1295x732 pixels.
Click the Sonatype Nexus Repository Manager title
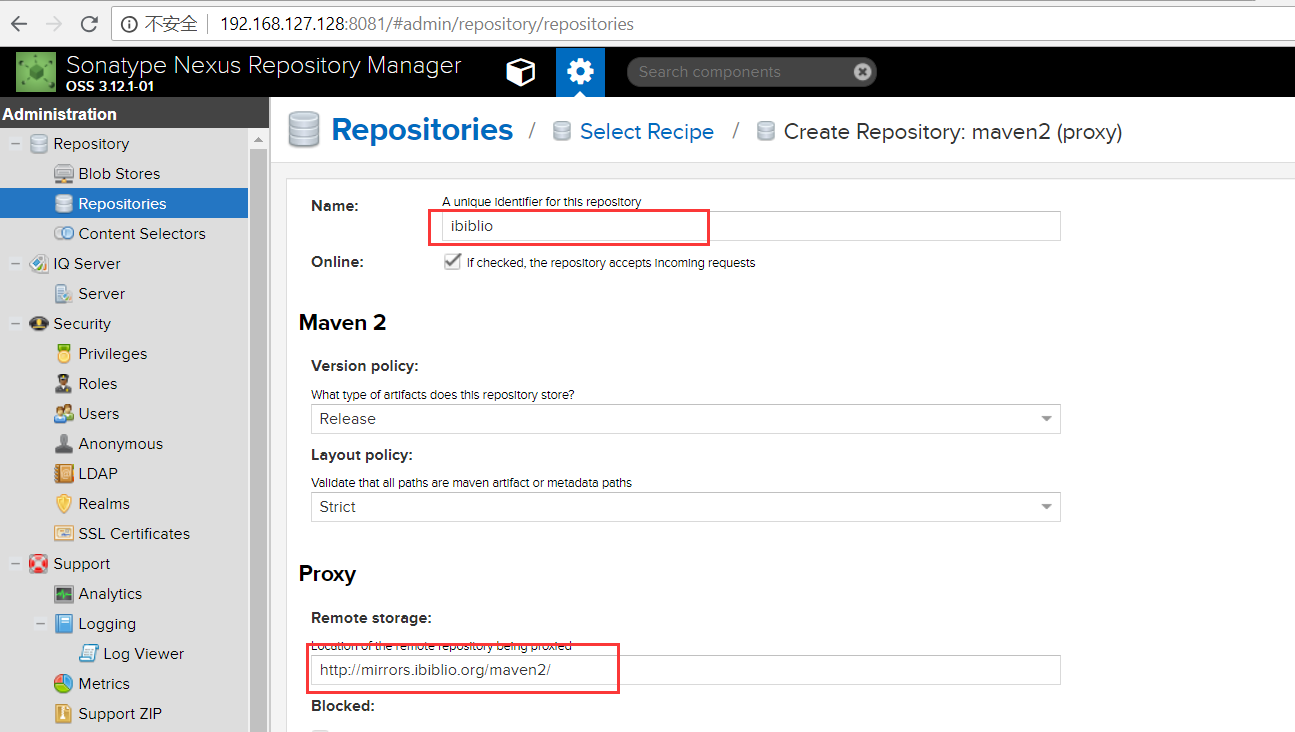pos(263,66)
